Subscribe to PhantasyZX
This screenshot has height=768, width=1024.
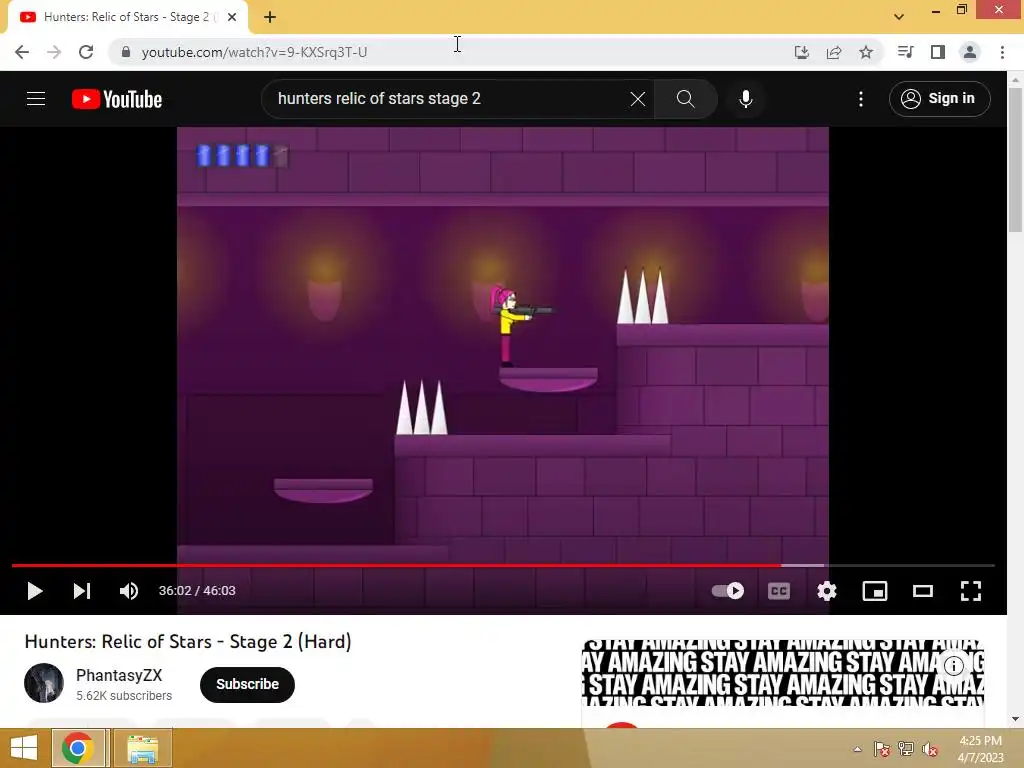[x=248, y=684]
